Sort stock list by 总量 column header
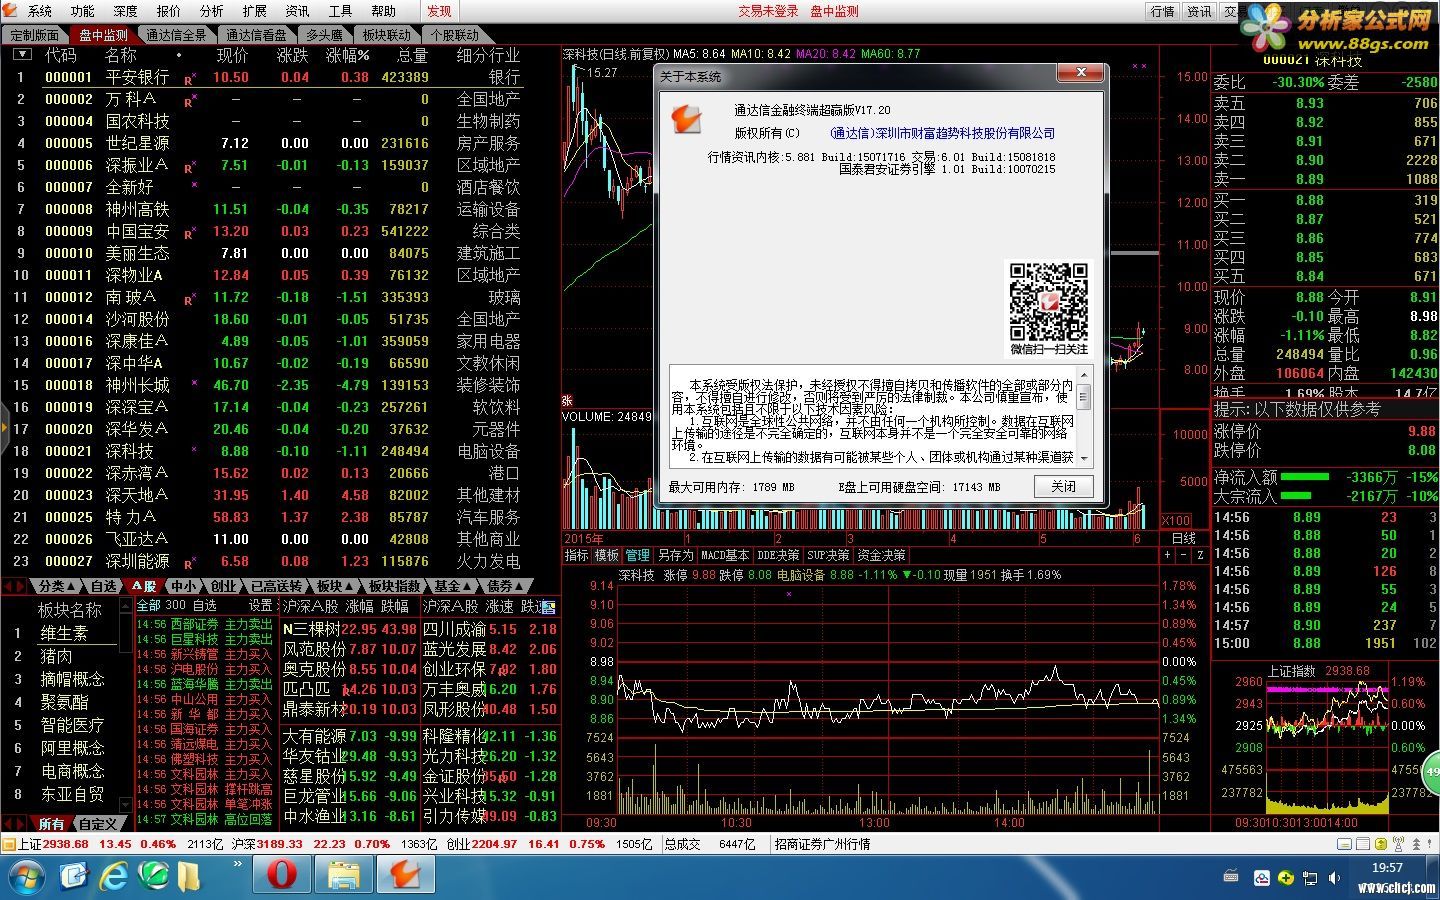This screenshot has width=1440, height=900. (x=412, y=55)
